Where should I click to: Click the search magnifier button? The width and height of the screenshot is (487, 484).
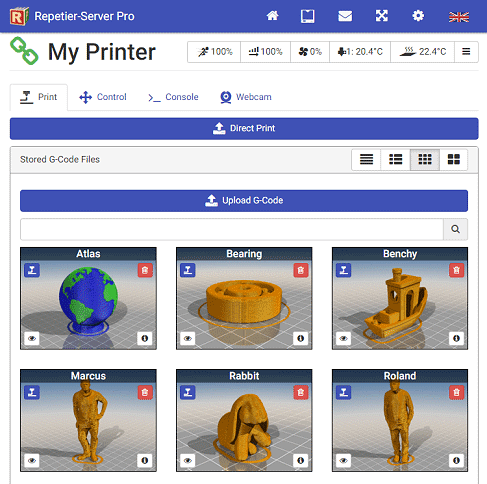[455, 229]
